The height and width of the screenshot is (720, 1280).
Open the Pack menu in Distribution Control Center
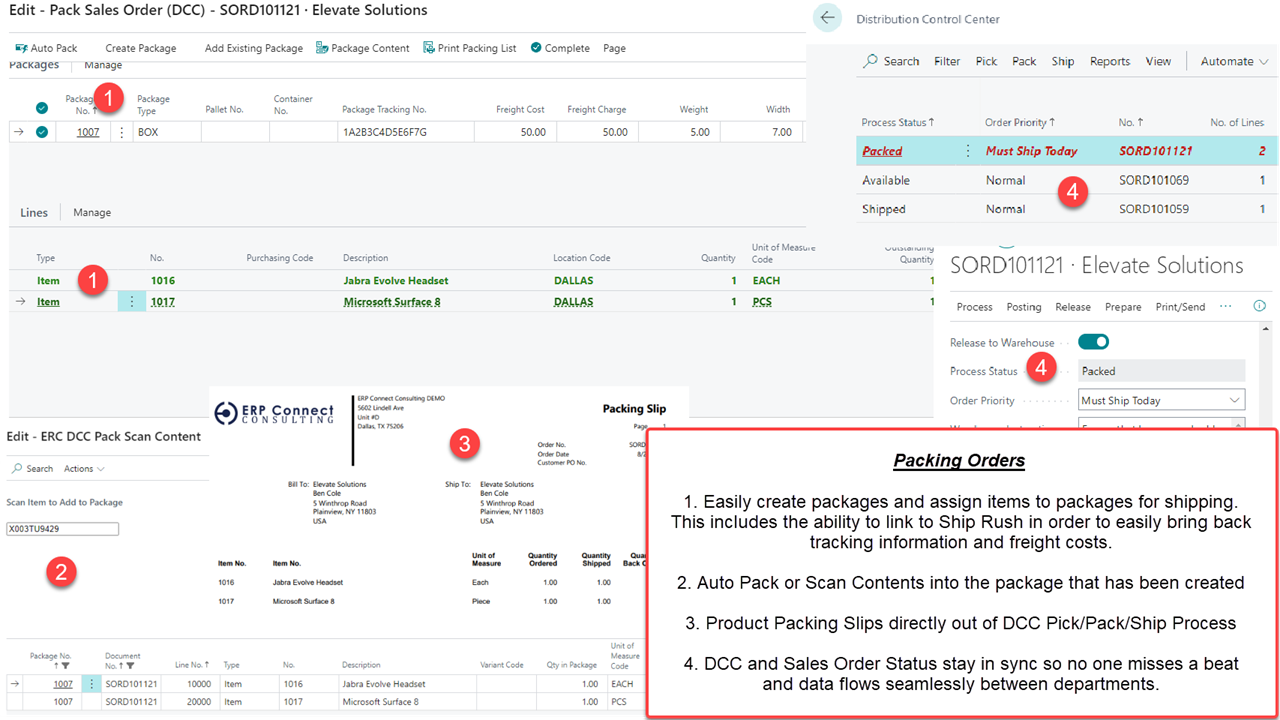click(1024, 61)
